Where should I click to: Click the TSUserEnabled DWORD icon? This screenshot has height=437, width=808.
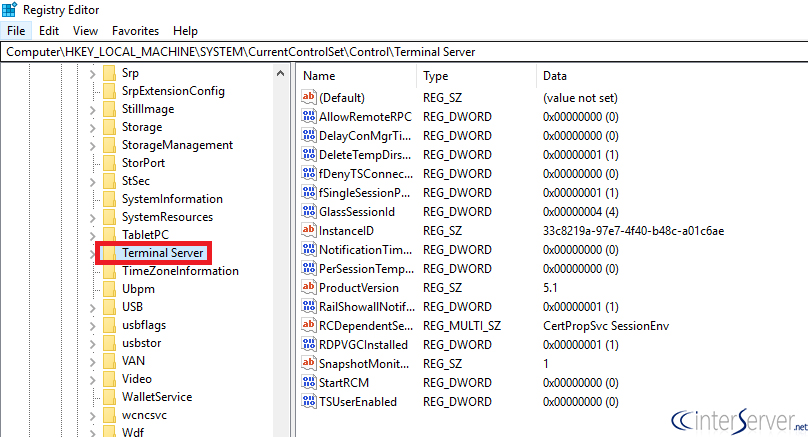tap(309, 401)
